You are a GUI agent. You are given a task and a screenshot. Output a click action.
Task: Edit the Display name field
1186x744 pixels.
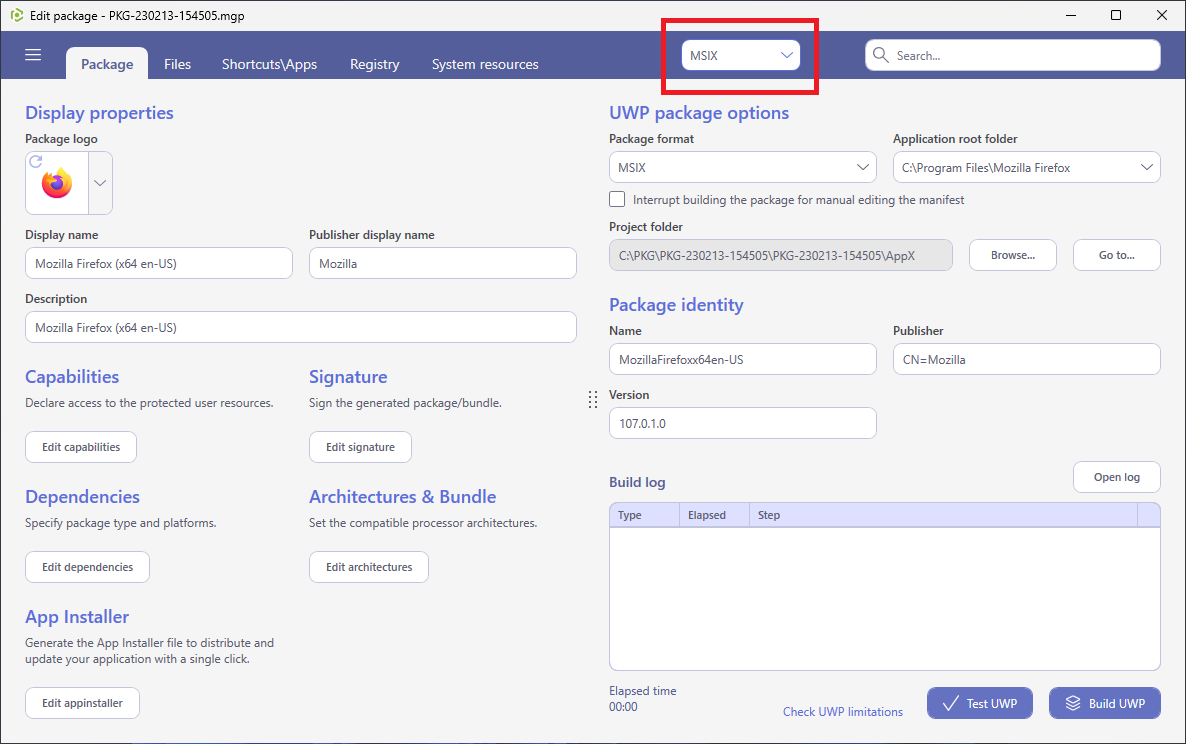point(159,263)
